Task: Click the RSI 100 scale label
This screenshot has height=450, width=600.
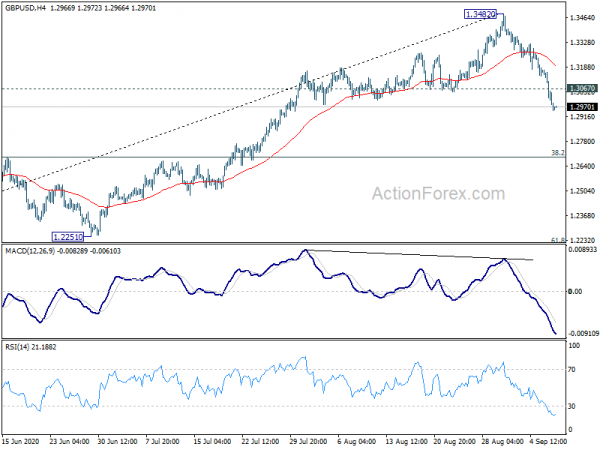Action: (x=574, y=346)
